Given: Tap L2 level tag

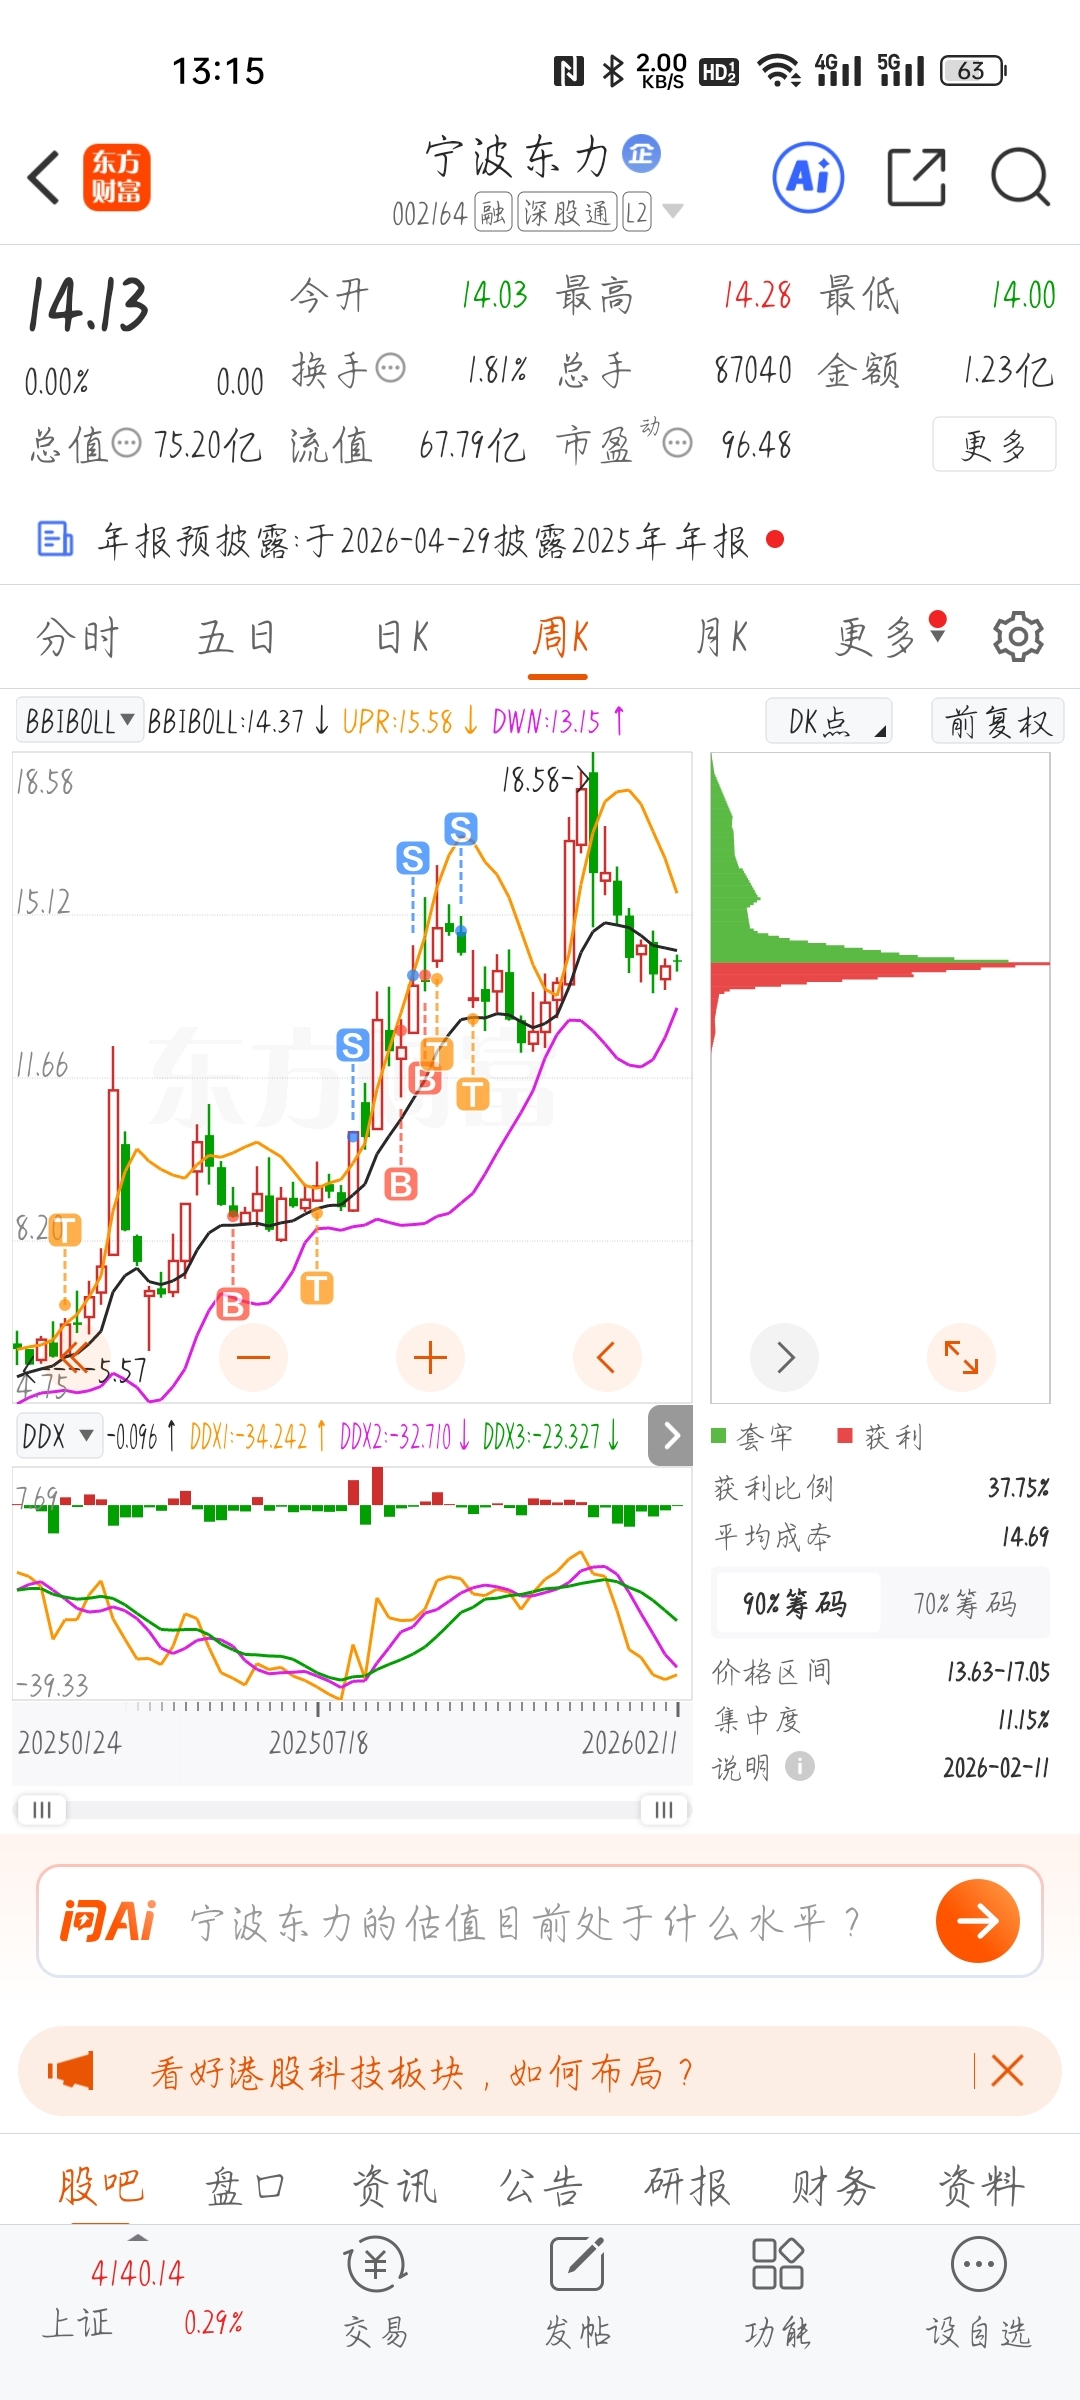Looking at the screenshot, I should [636, 212].
